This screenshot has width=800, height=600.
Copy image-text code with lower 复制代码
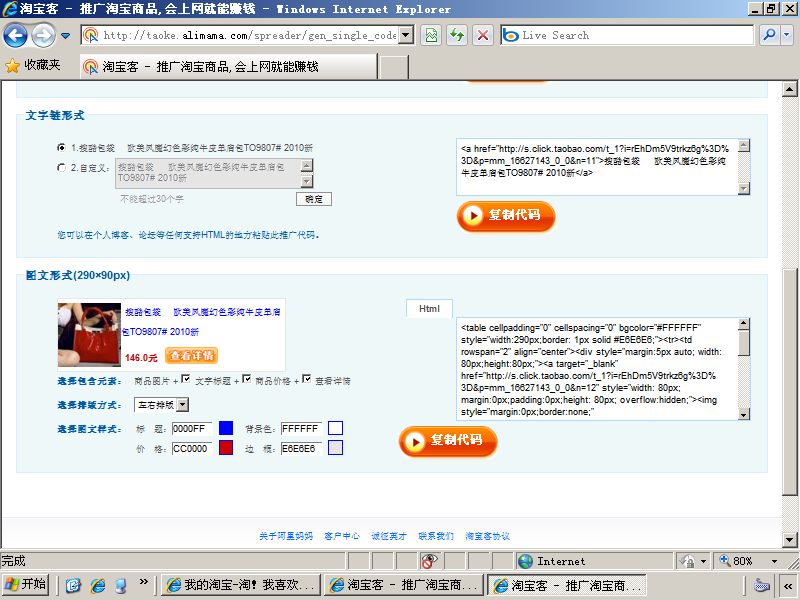pyautogui.click(x=448, y=441)
